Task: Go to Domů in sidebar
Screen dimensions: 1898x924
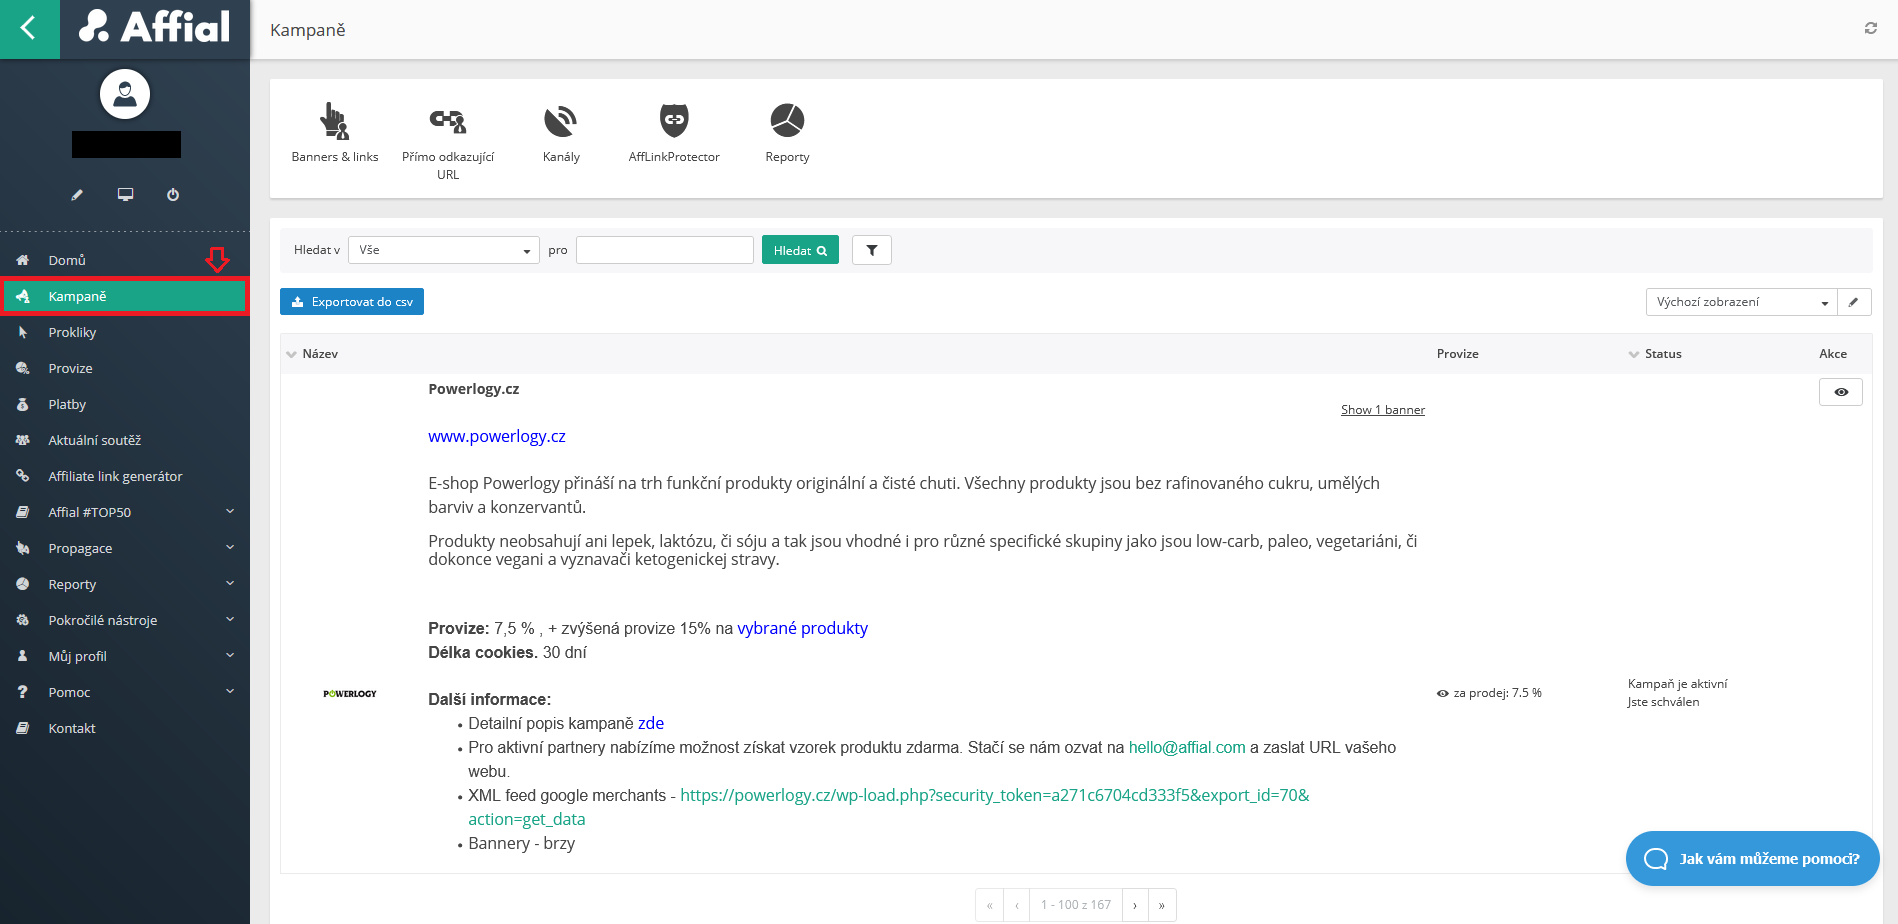Action: click(125, 260)
